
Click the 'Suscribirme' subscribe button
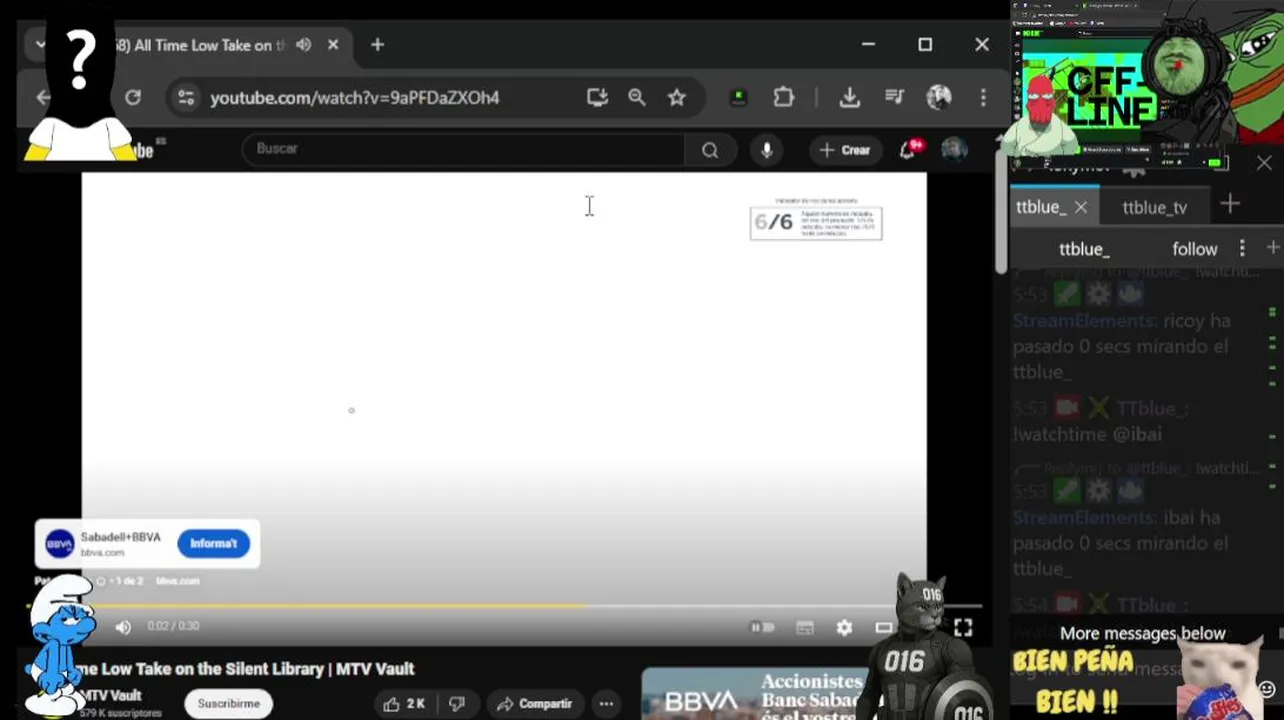pos(229,703)
